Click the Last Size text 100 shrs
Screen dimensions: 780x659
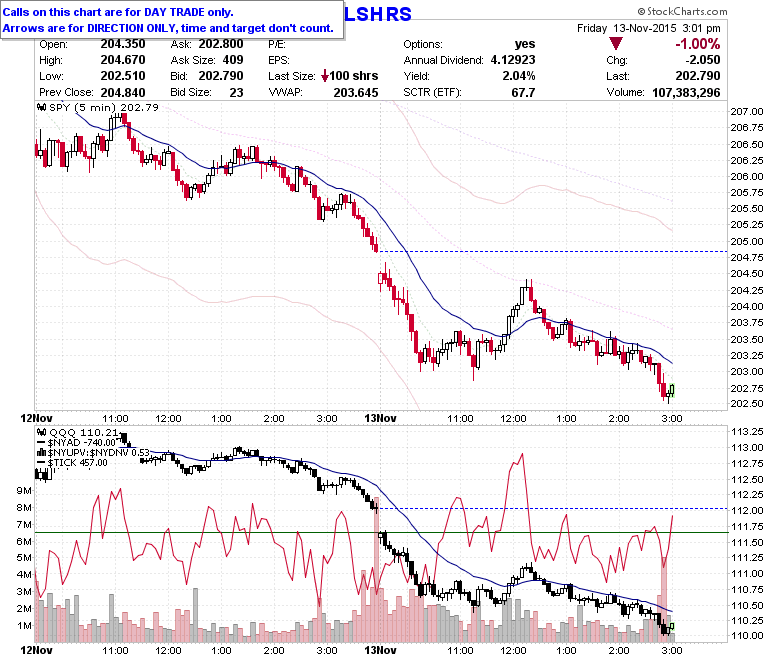point(354,76)
